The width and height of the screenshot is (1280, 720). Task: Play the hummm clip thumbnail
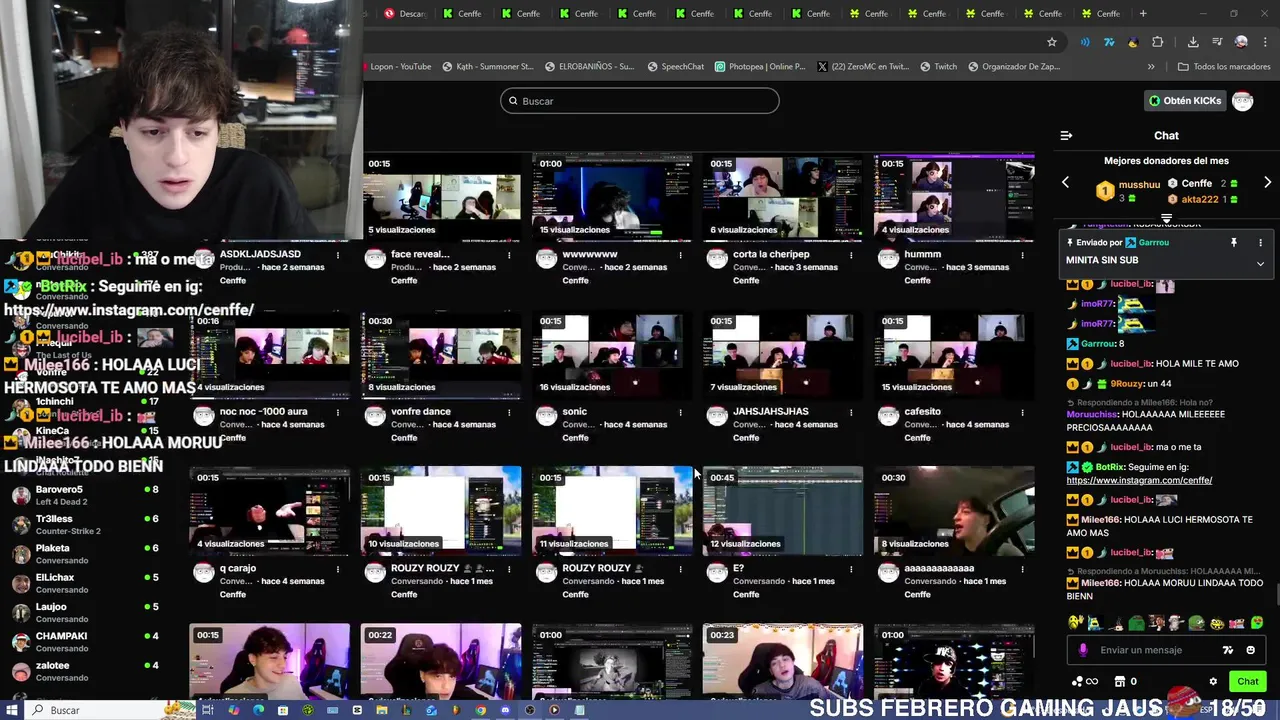pyautogui.click(x=954, y=197)
